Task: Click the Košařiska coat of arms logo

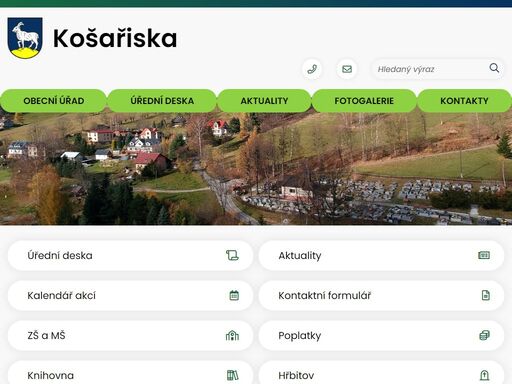Action: (x=25, y=38)
